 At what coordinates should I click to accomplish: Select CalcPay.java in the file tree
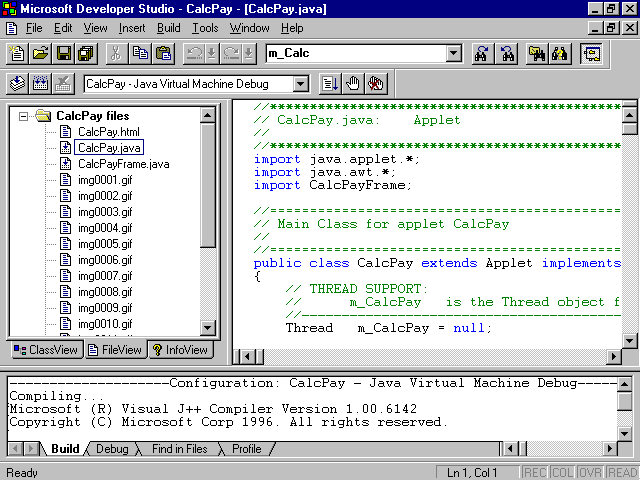click(109, 148)
